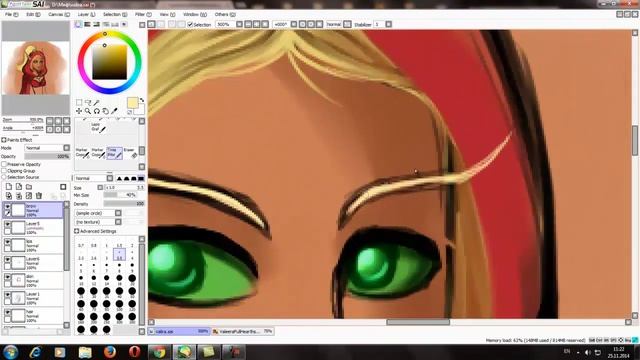Enable Preserve Opacity checkbox
Image resolution: width=640 pixels, height=360 pixels.
point(4,164)
